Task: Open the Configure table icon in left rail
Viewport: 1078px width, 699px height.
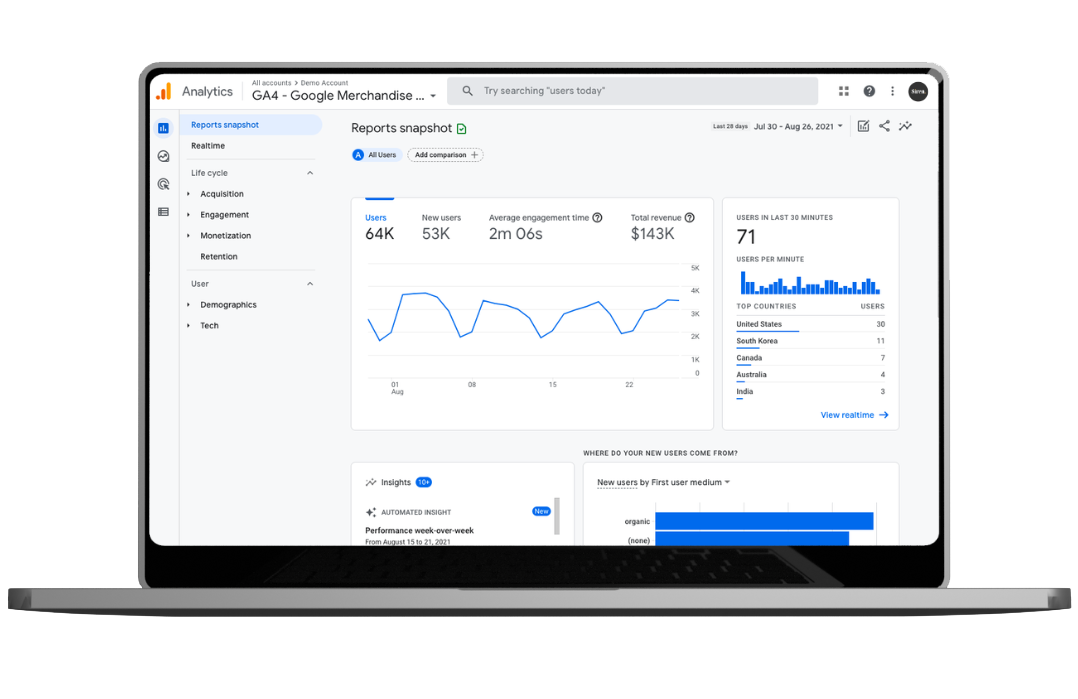Action: [163, 212]
